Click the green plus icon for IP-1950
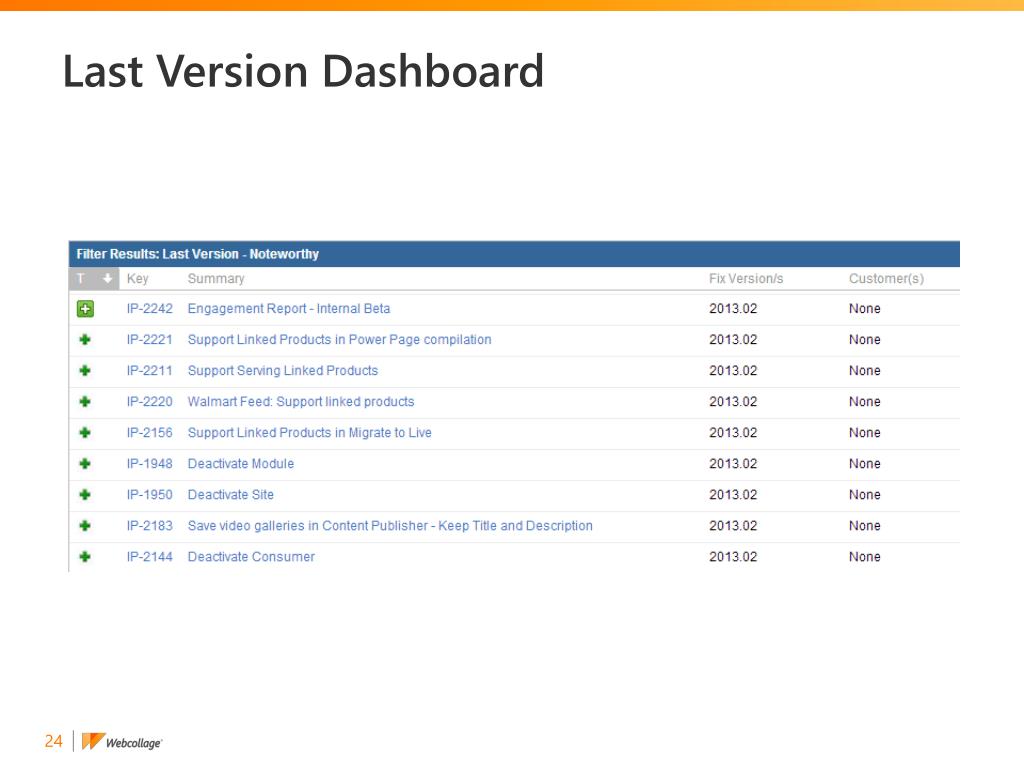The image size is (1024, 768). (x=85, y=494)
